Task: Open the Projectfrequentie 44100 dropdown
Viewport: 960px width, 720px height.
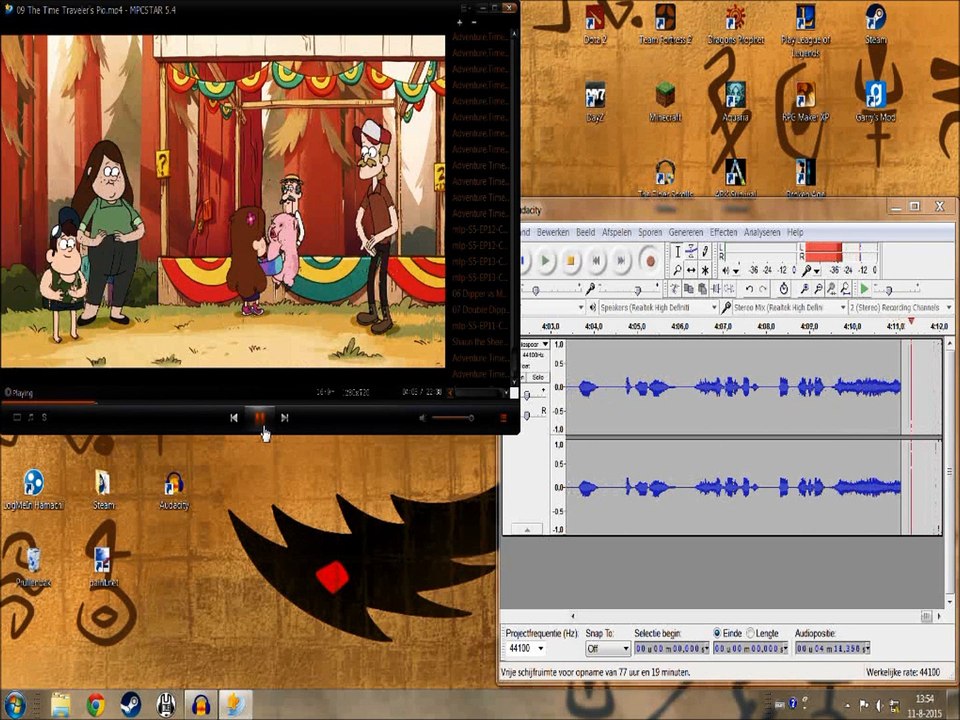Action: tap(526, 648)
